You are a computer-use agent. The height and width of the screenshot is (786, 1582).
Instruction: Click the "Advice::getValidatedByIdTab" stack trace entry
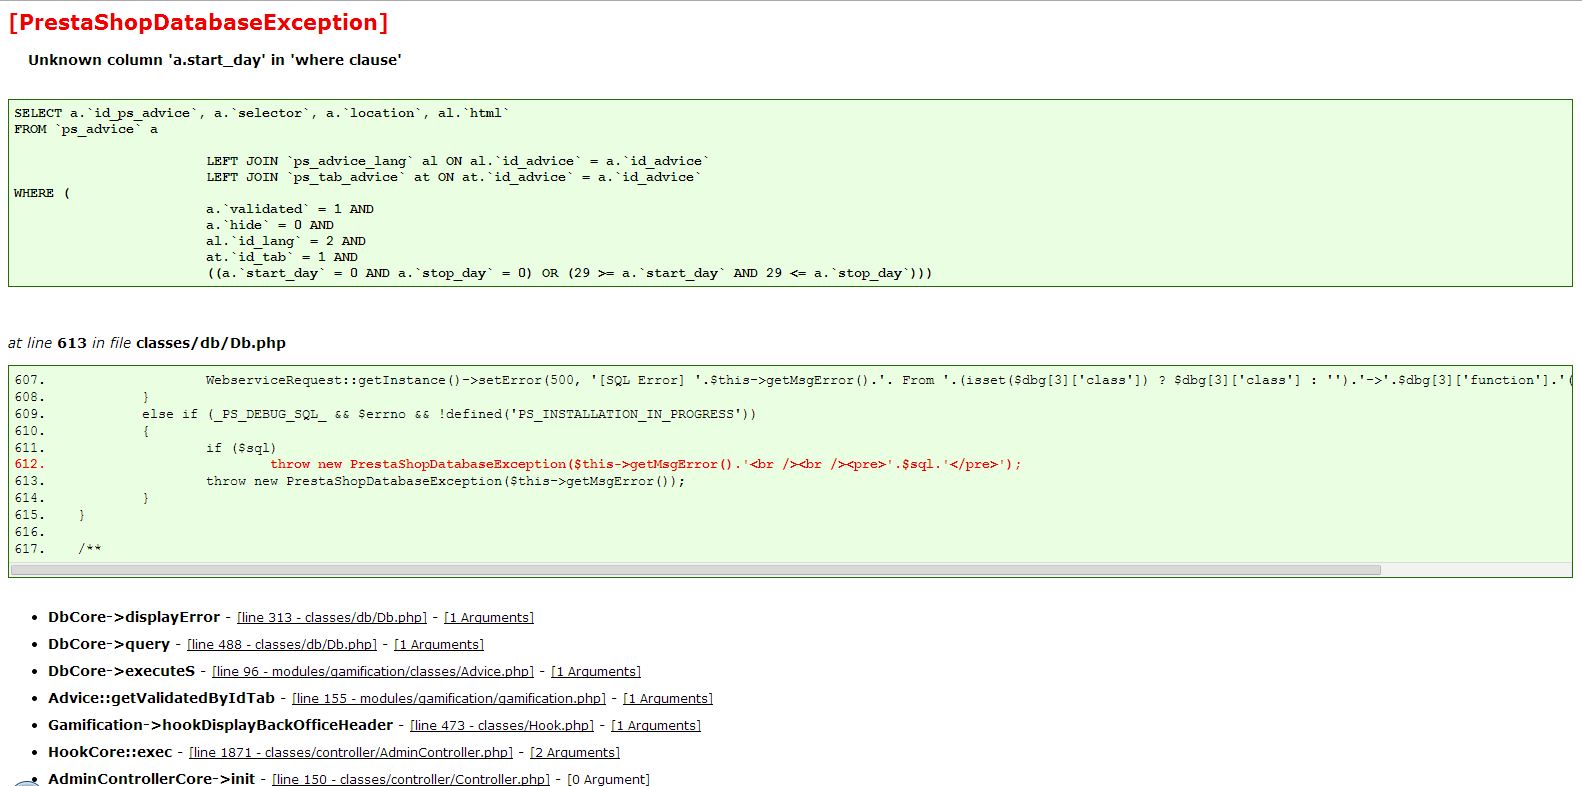coord(161,698)
